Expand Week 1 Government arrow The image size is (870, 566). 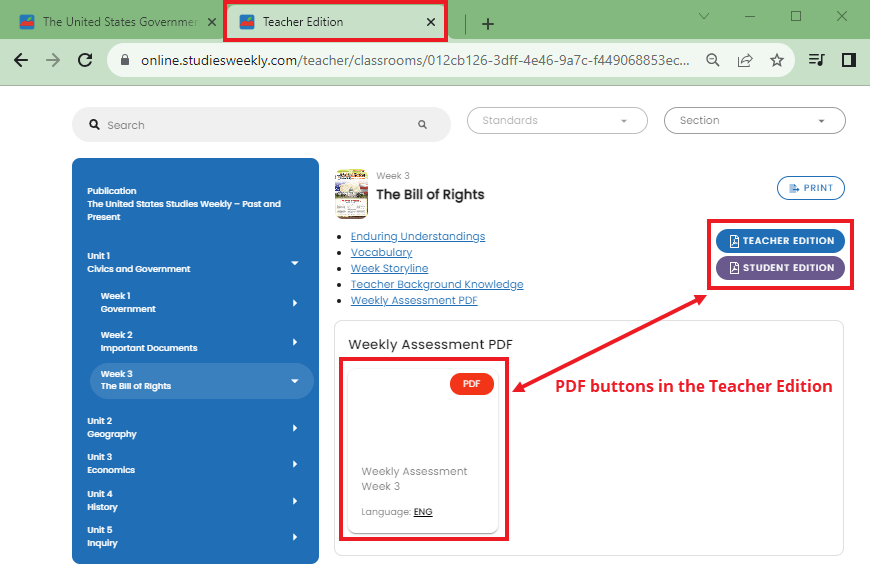pos(295,303)
